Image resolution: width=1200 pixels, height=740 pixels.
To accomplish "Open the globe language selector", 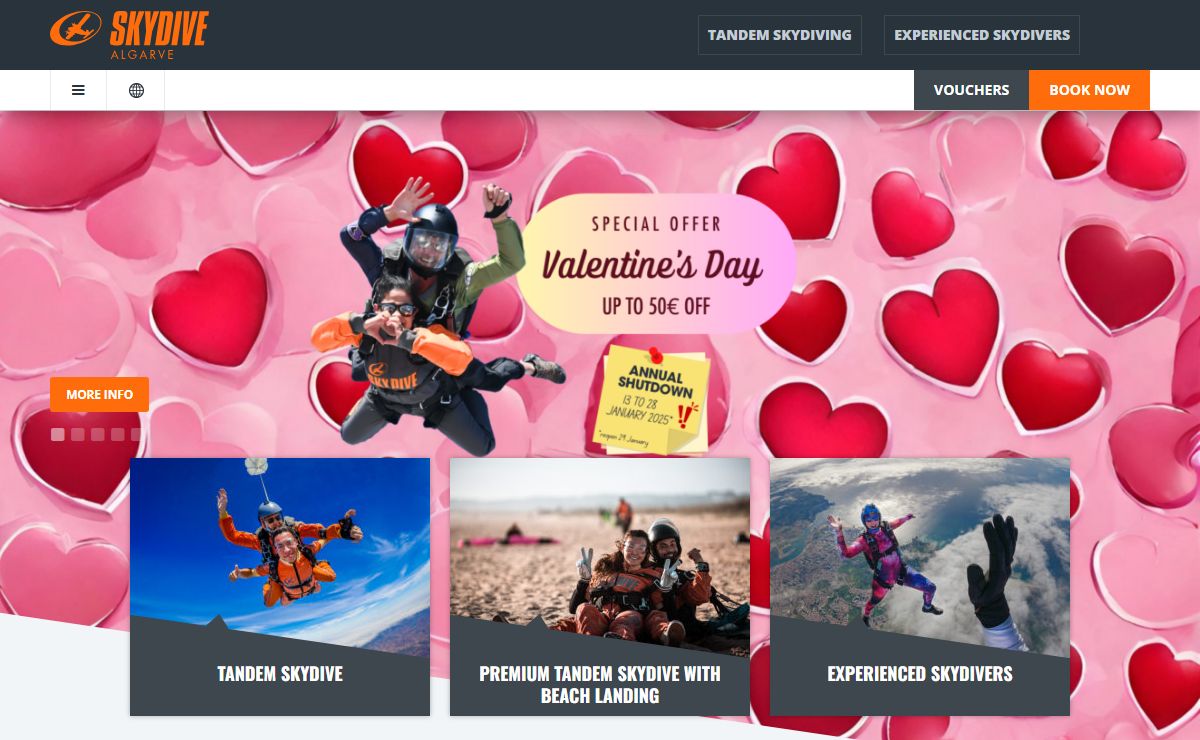I will tap(136, 90).
